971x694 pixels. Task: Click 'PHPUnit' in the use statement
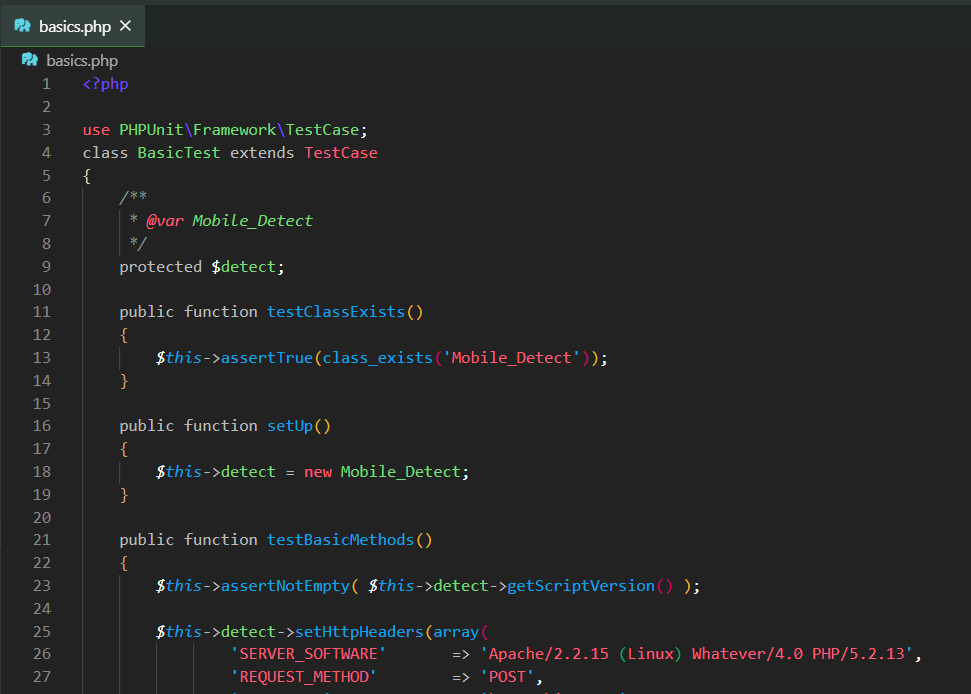(151, 129)
